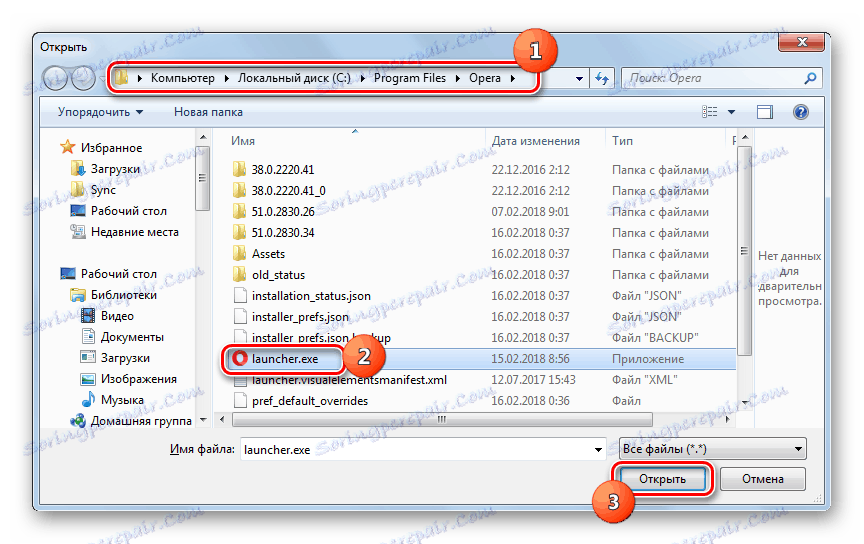Click the Музыка library icon
The height and width of the screenshot is (544, 864).
coord(88,400)
